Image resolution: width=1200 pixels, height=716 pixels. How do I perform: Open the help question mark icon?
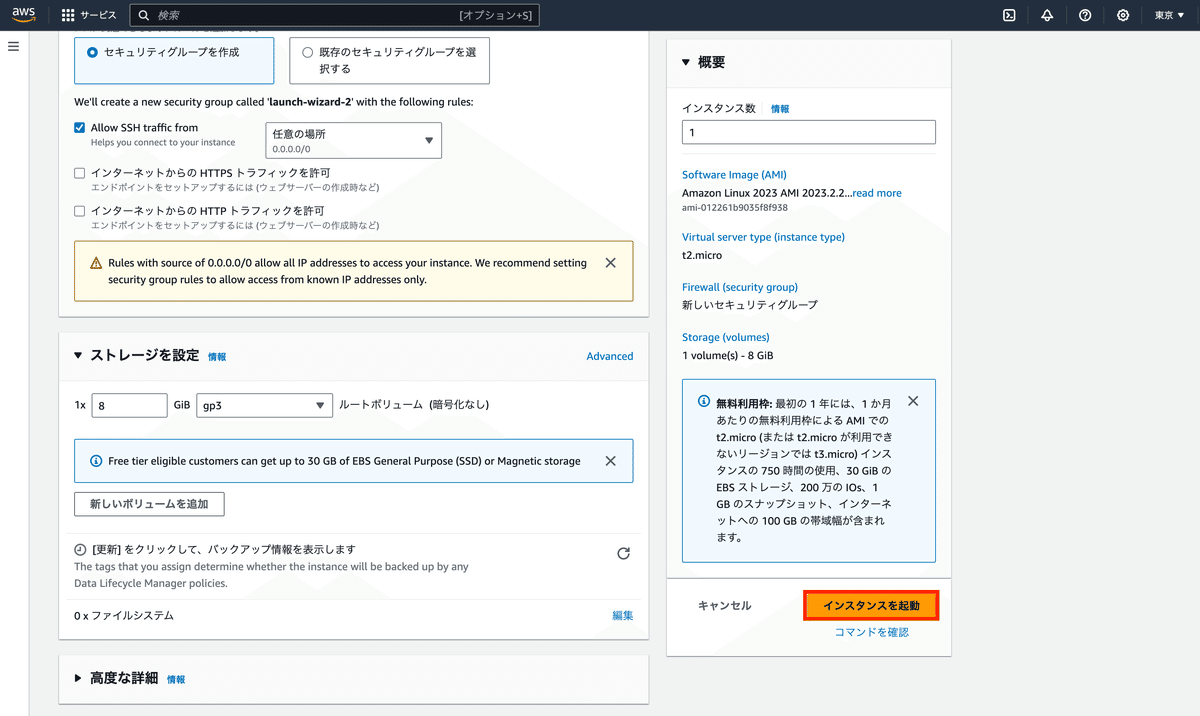pos(1085,15)
